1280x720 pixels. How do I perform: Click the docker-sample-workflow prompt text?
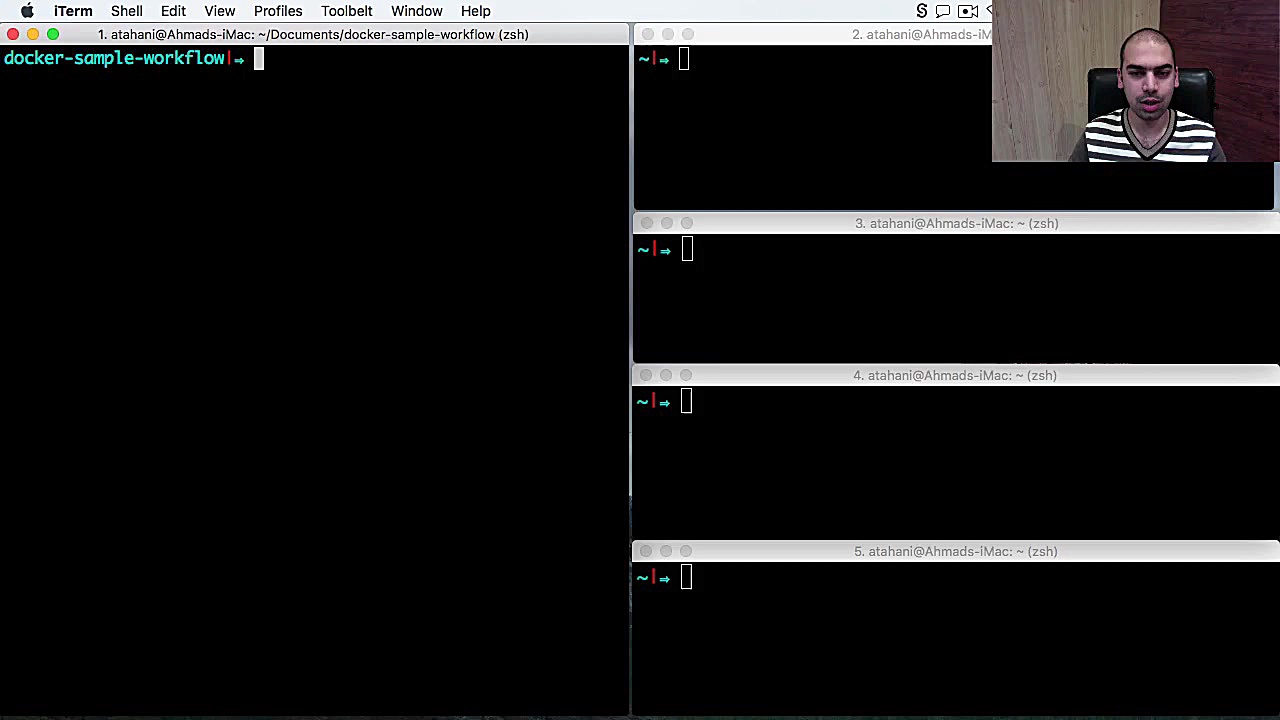tap(114, 58)
